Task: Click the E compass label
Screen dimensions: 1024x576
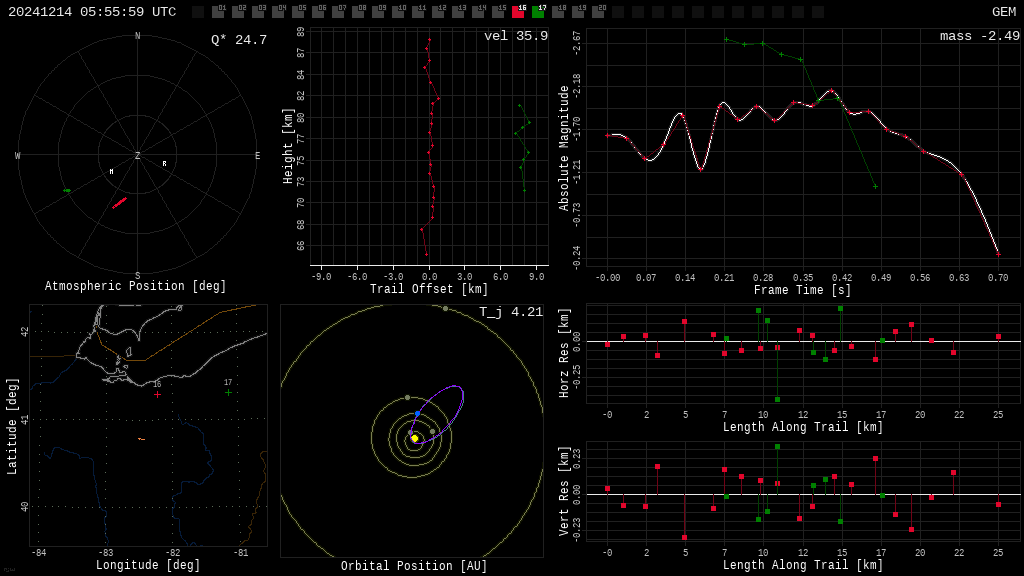Action: click(257, 155)
